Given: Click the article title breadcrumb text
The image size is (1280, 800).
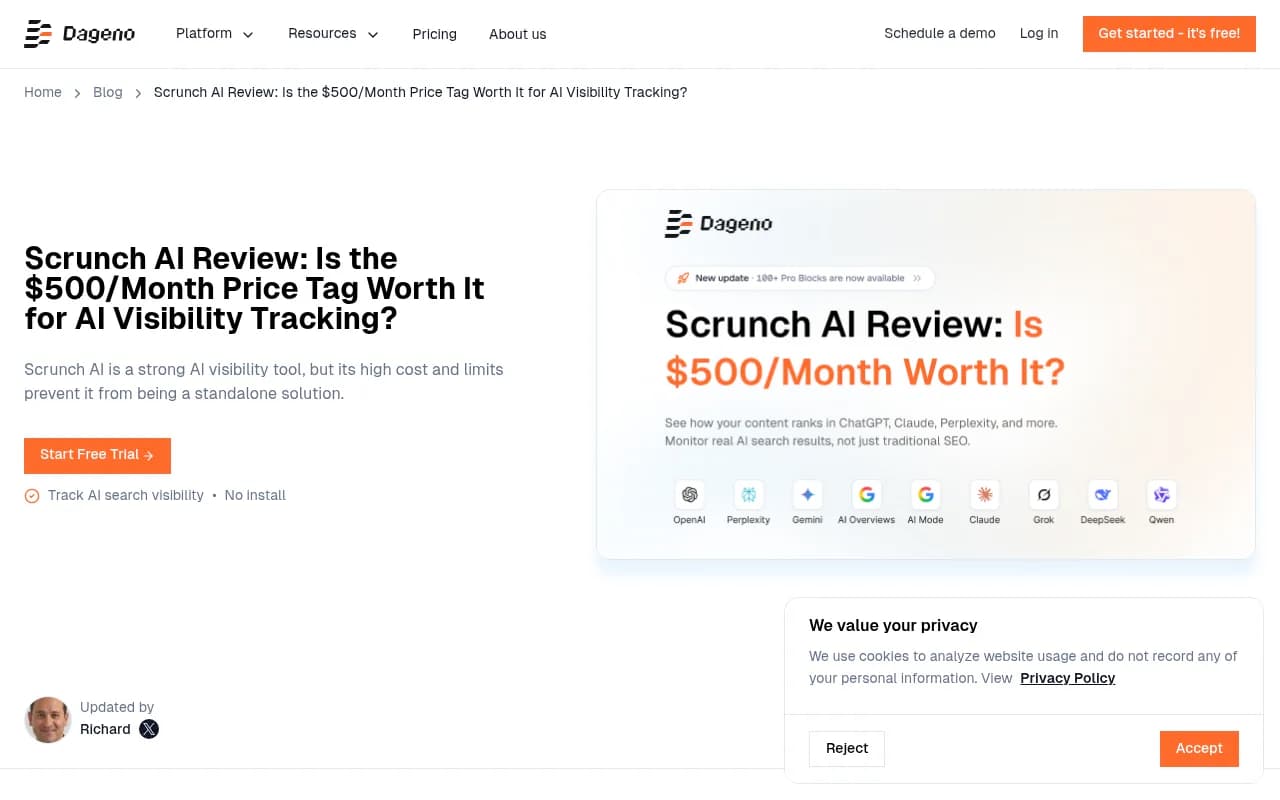Looking at the screenshot, I should click(420, 92).
